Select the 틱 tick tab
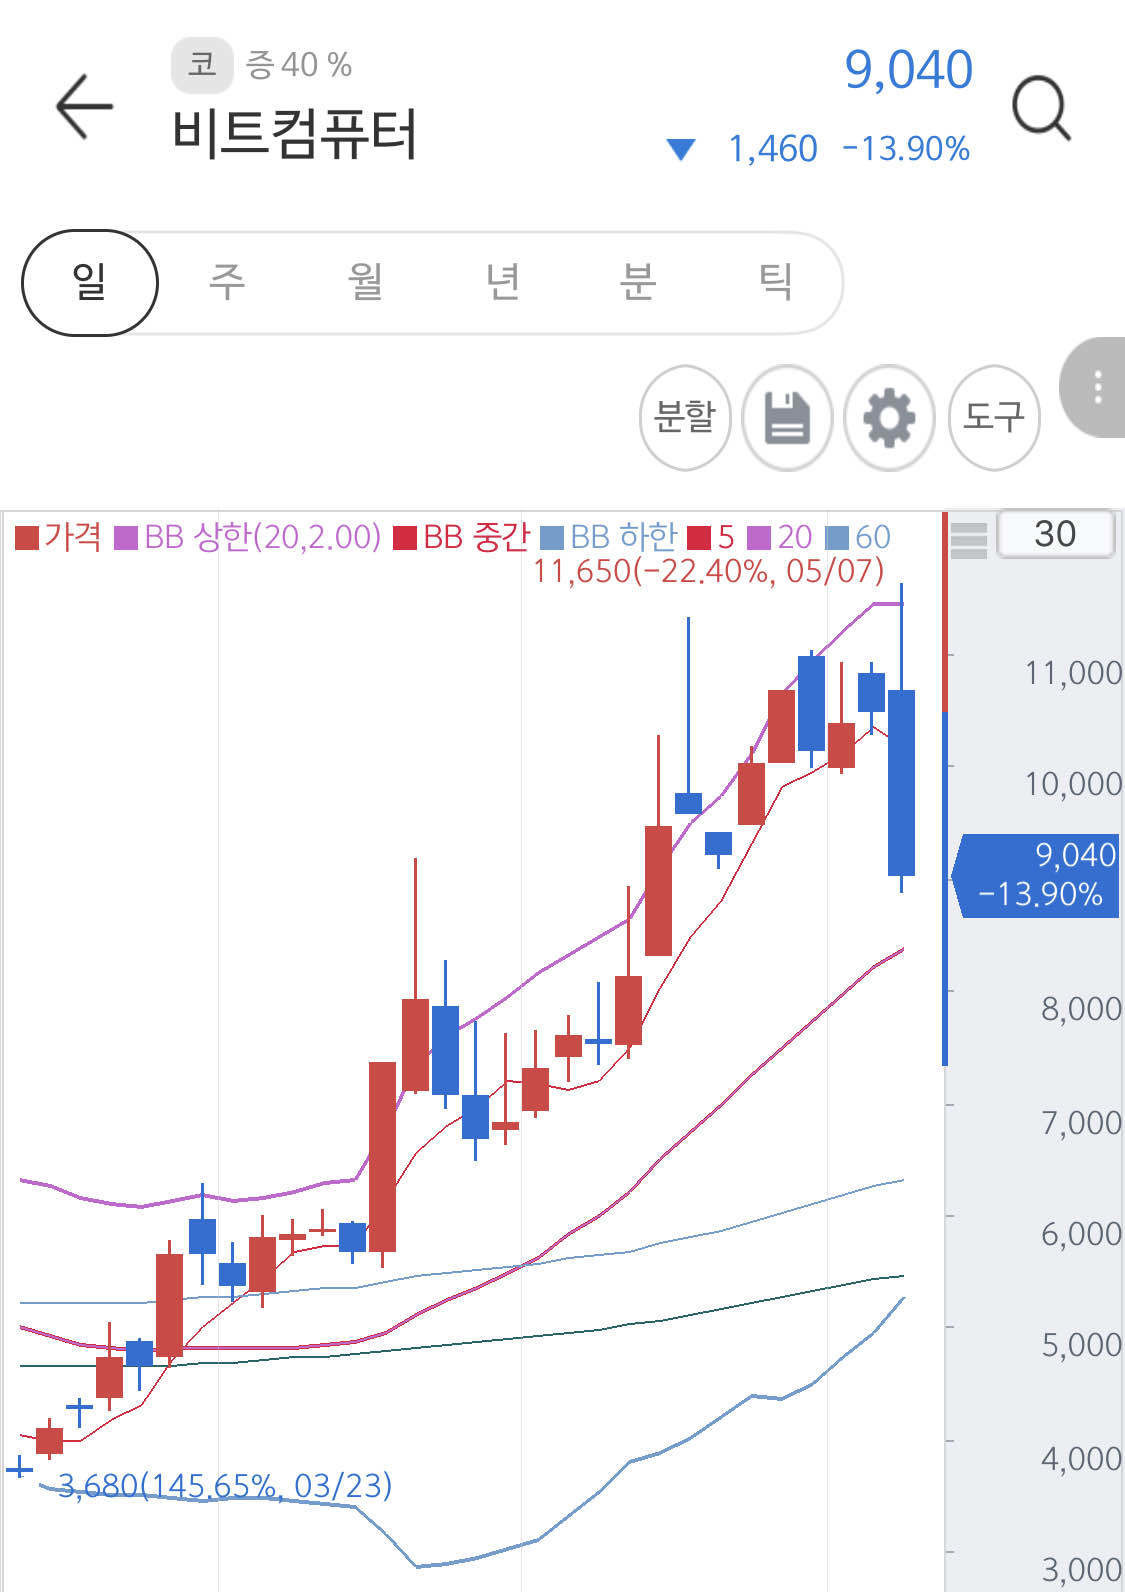This screenshot has width=1125, height=1592. [775, 282]
